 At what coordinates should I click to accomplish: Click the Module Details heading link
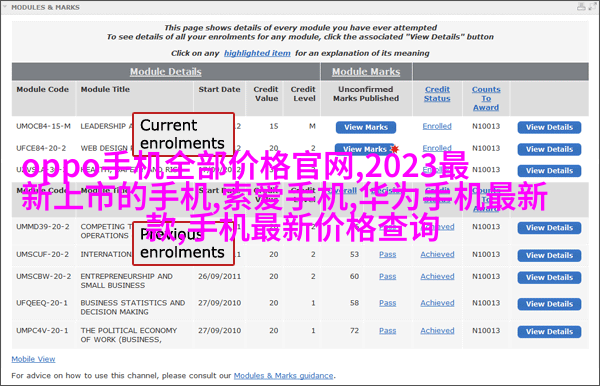coord(165,72)
